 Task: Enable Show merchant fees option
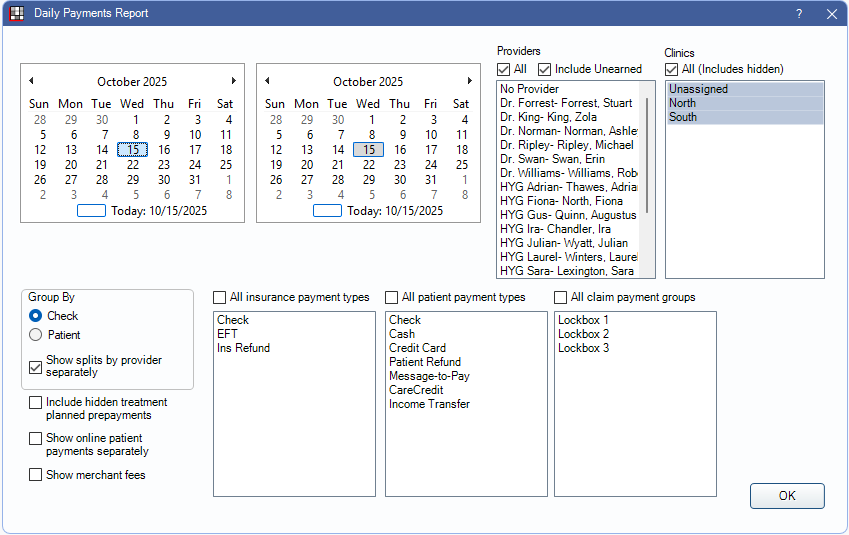tap(36, 475)
